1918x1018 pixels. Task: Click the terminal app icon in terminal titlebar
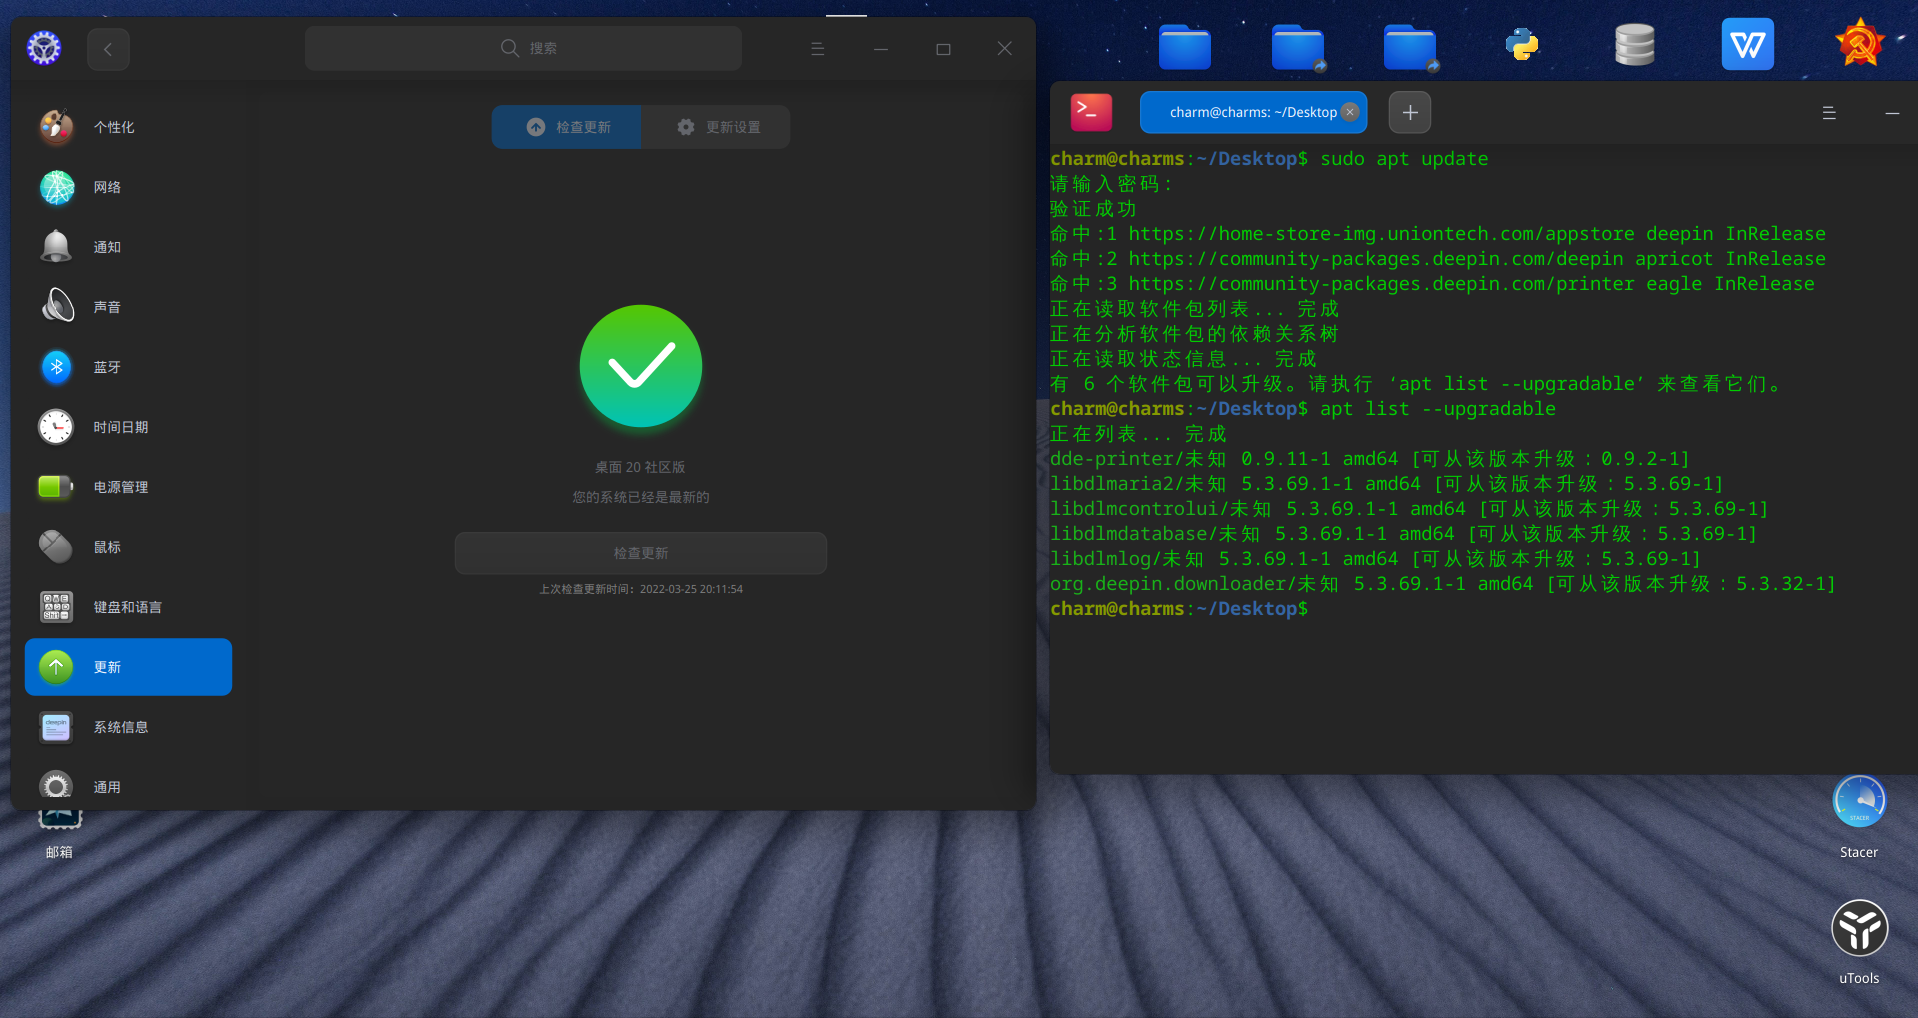1091,112
